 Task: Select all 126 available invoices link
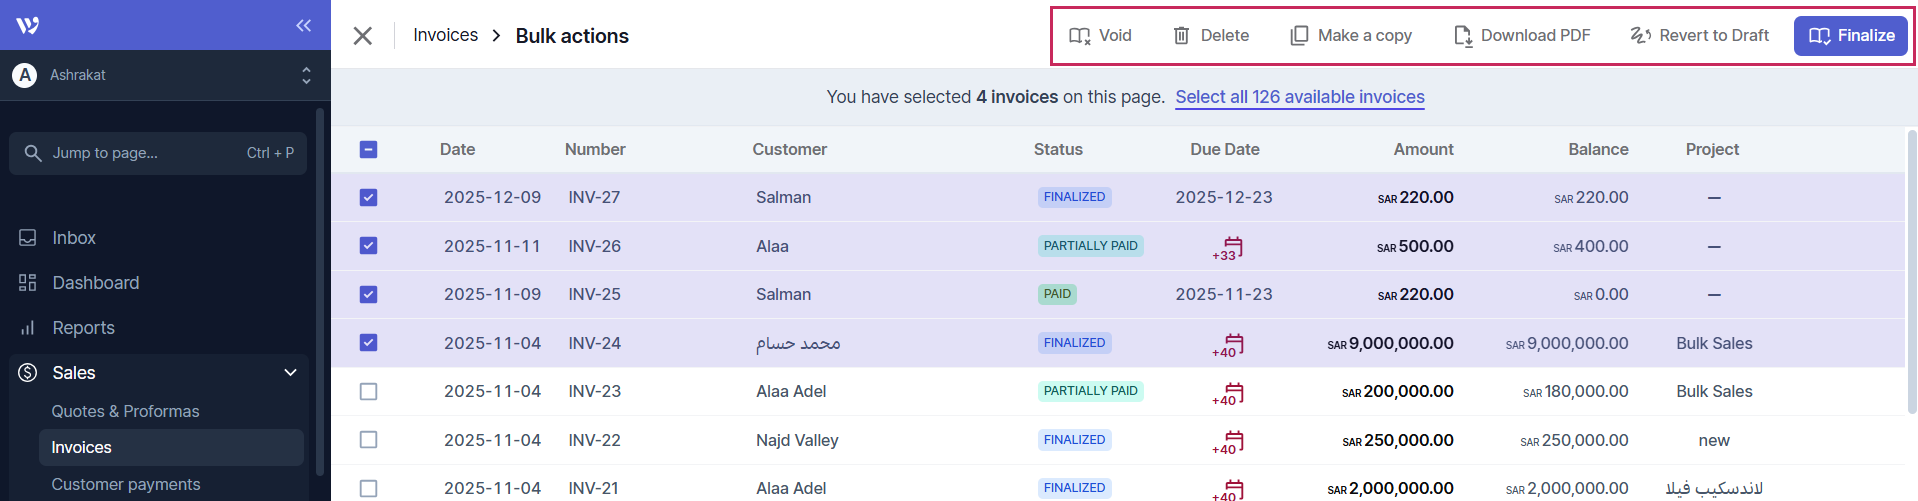coord(1299,97)
